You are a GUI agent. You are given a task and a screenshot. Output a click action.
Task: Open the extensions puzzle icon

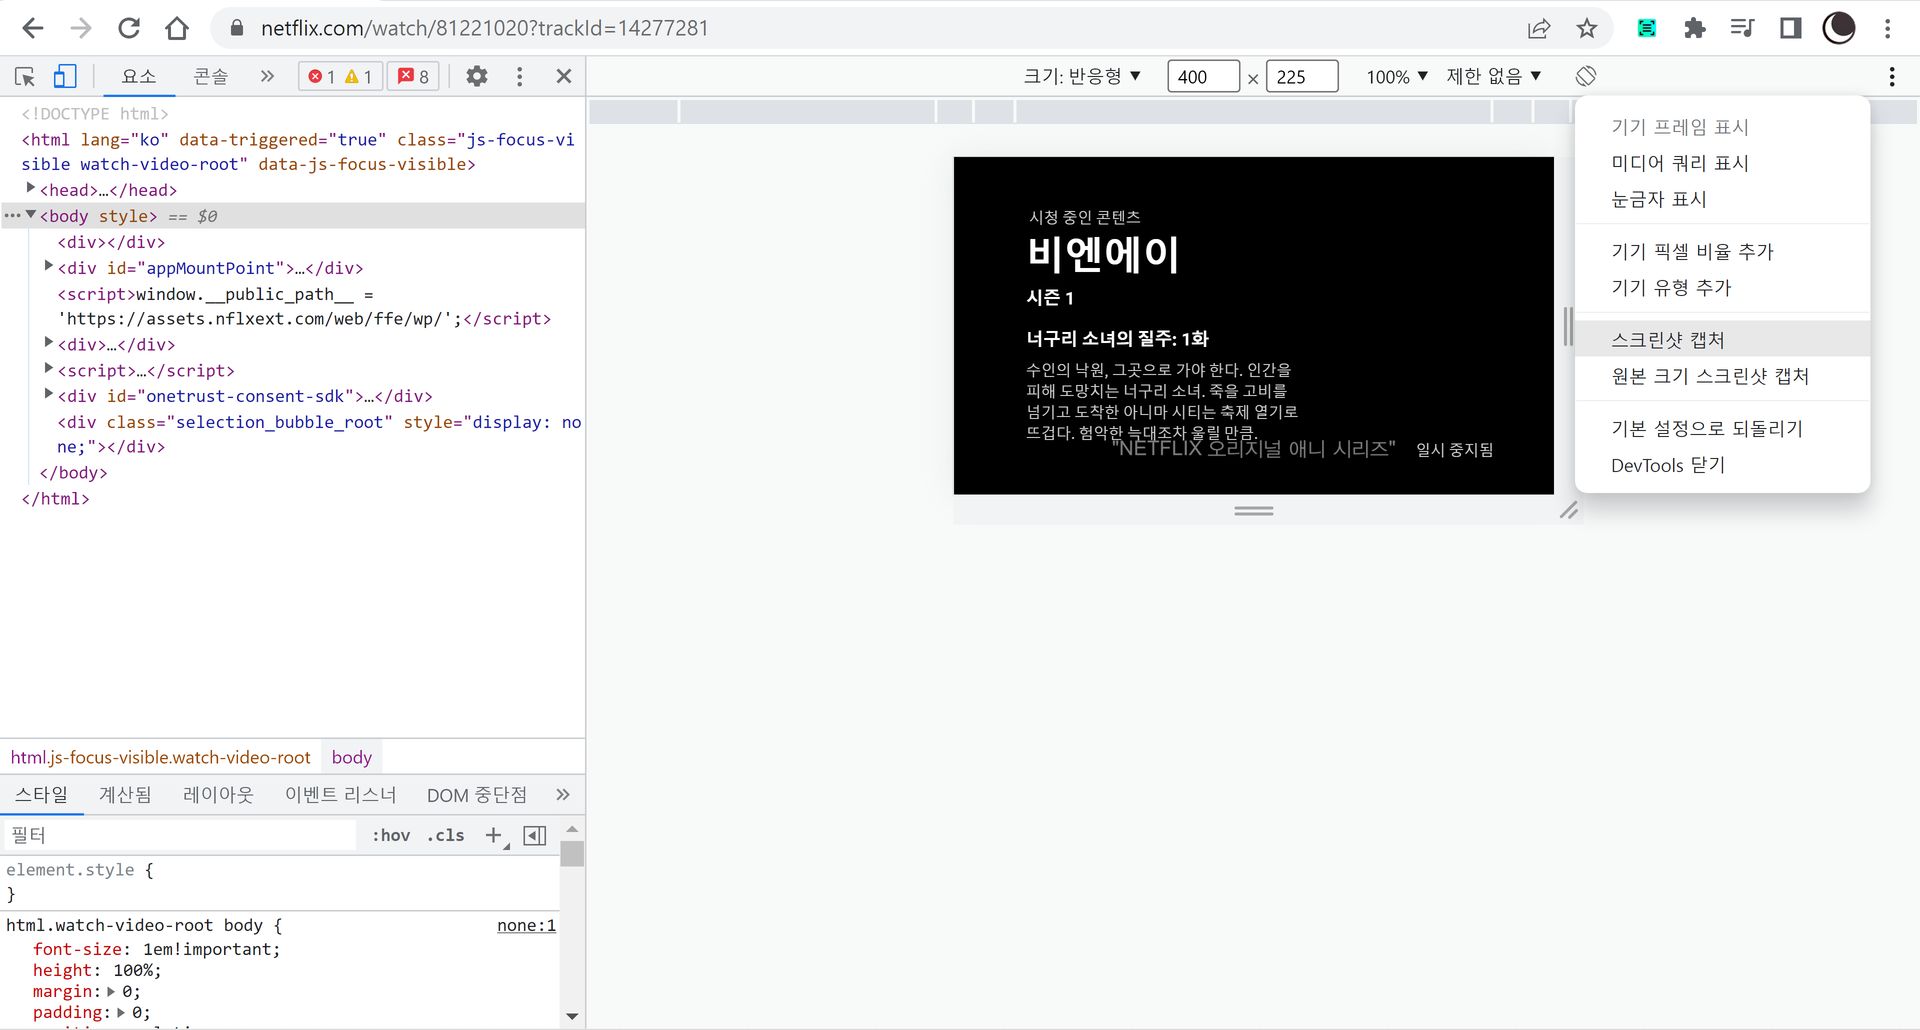pos(1695,28)
